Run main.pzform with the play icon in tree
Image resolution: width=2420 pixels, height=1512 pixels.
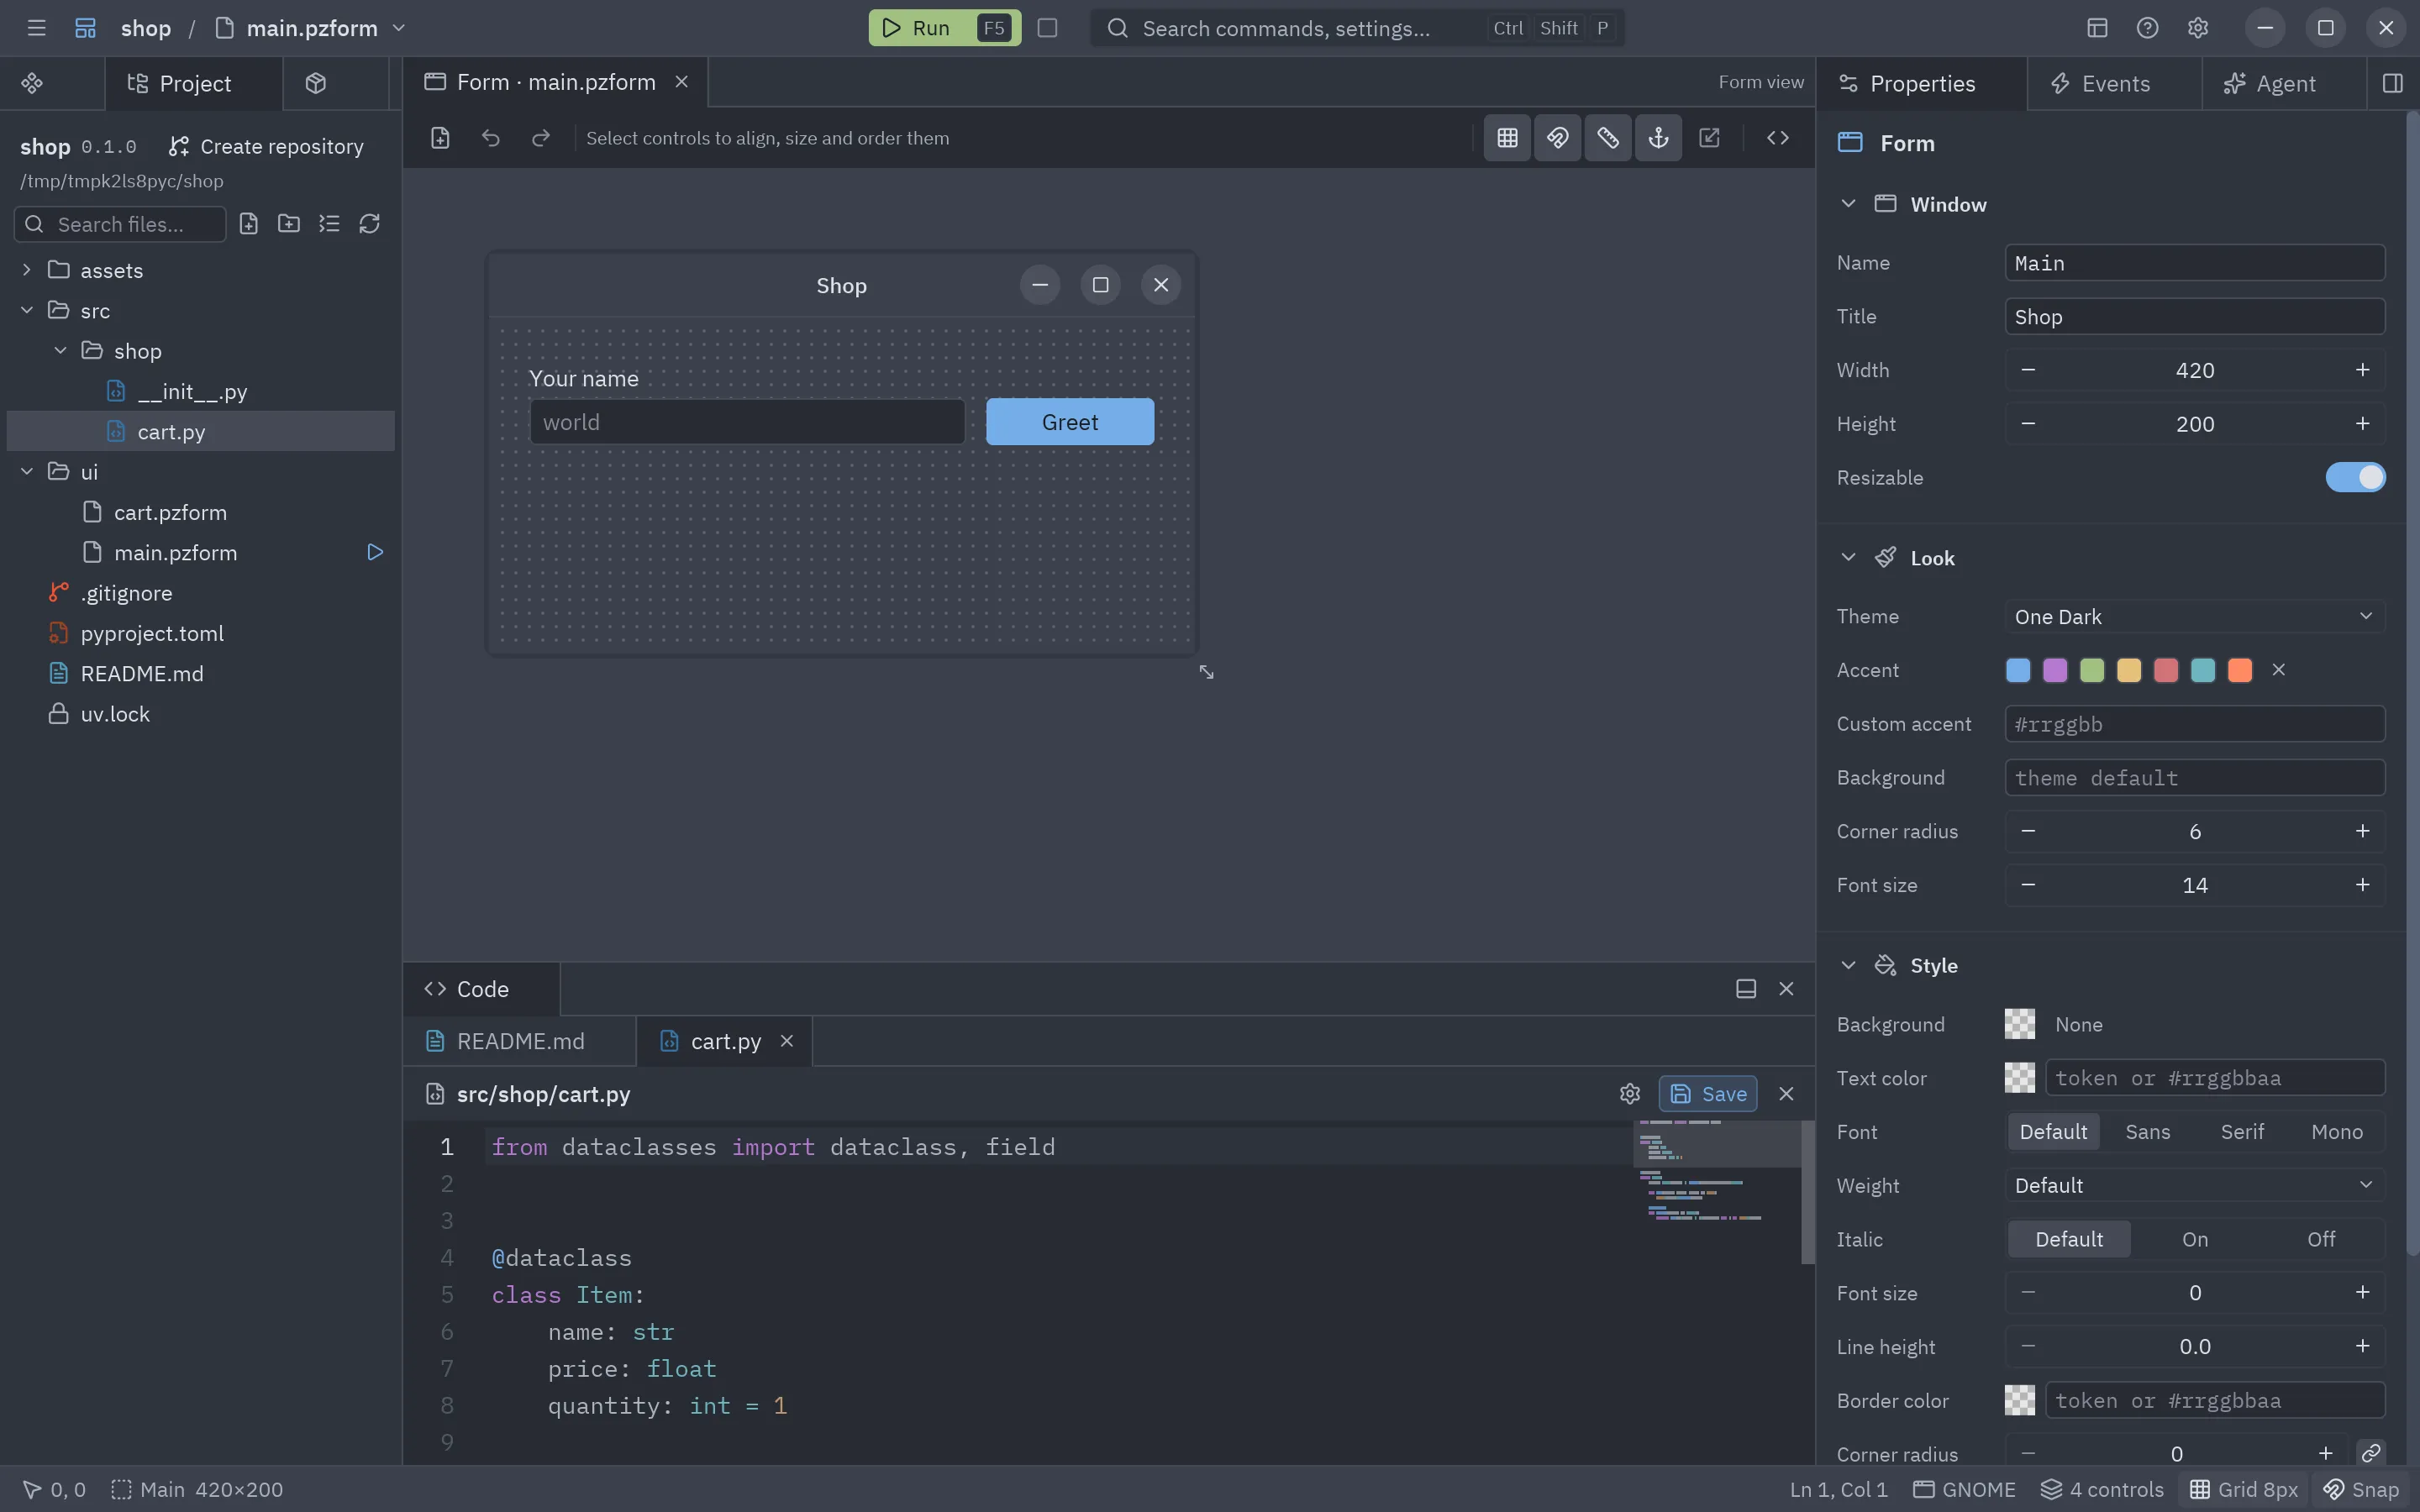(375, 552)
